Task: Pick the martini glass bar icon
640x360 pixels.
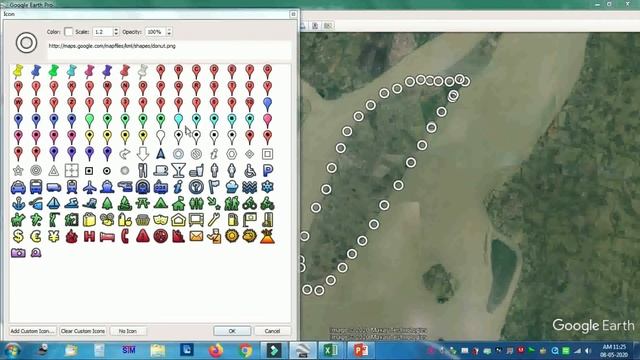Action: coord(178,170)
